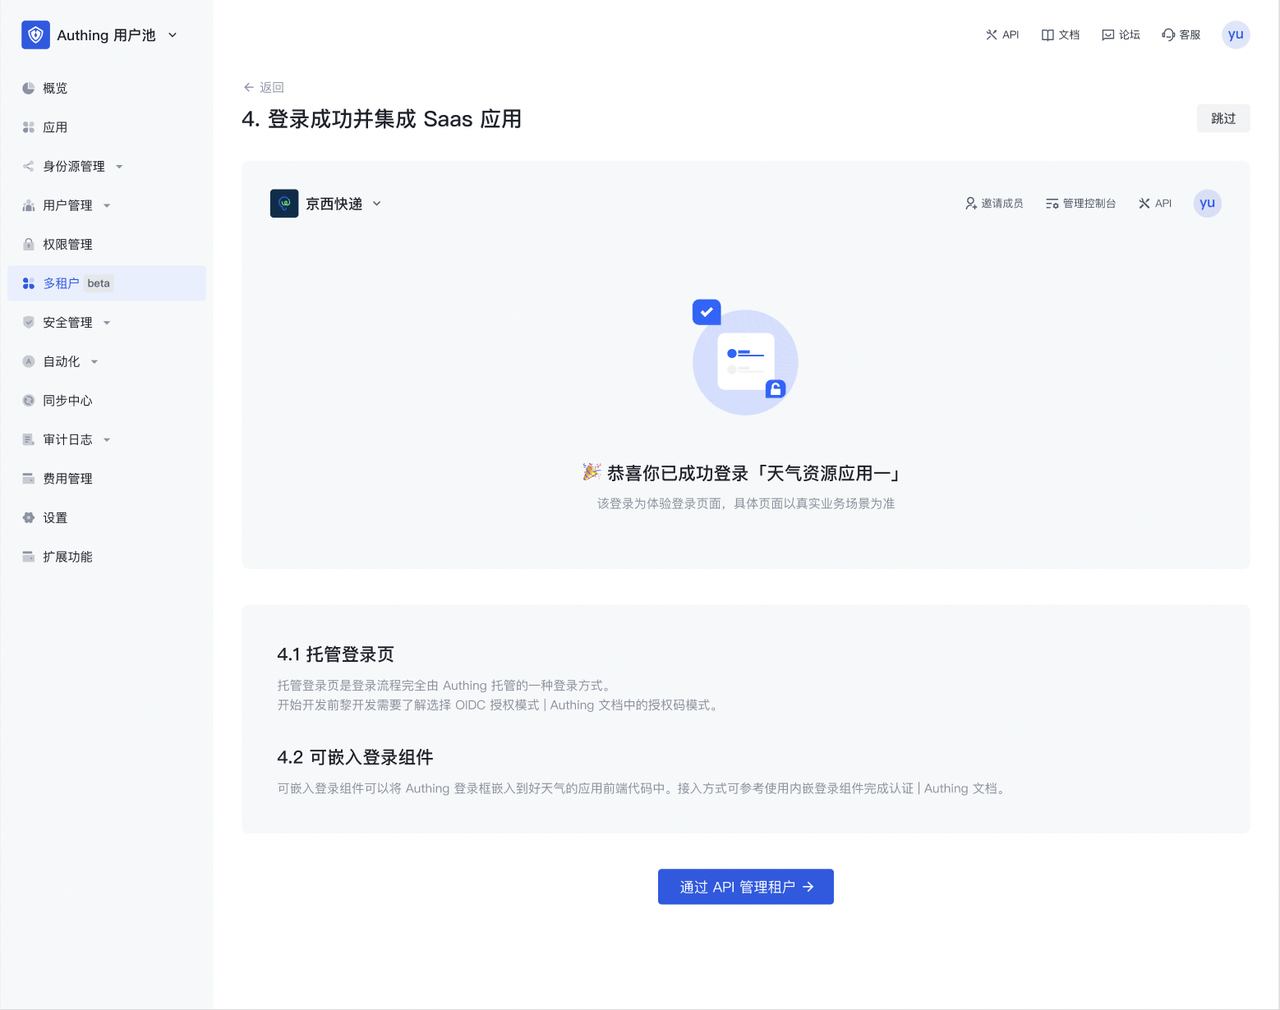The width and height of the screenshot is (1280, 1010).
Task: Click the Authing shield logo icon
Action: point(36,35)
